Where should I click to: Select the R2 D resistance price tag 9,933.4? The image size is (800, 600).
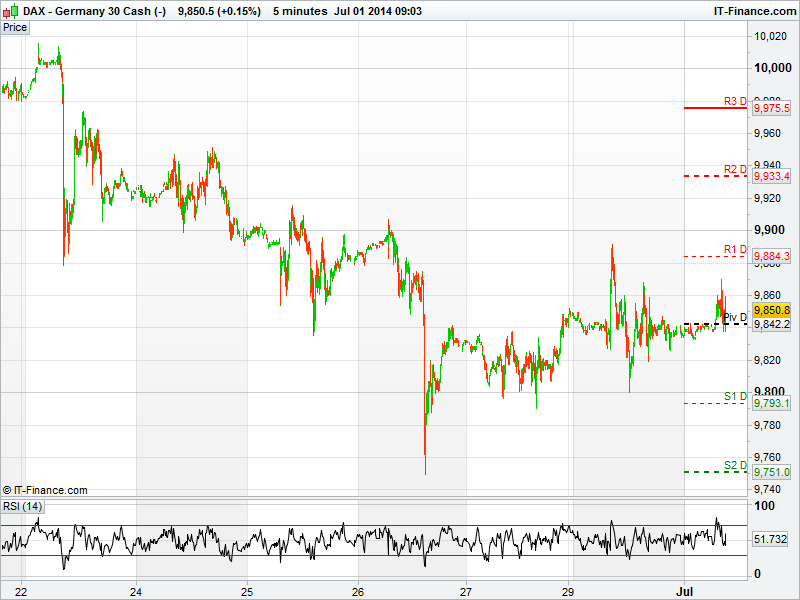pyautogui.click(x=772, y=176)
